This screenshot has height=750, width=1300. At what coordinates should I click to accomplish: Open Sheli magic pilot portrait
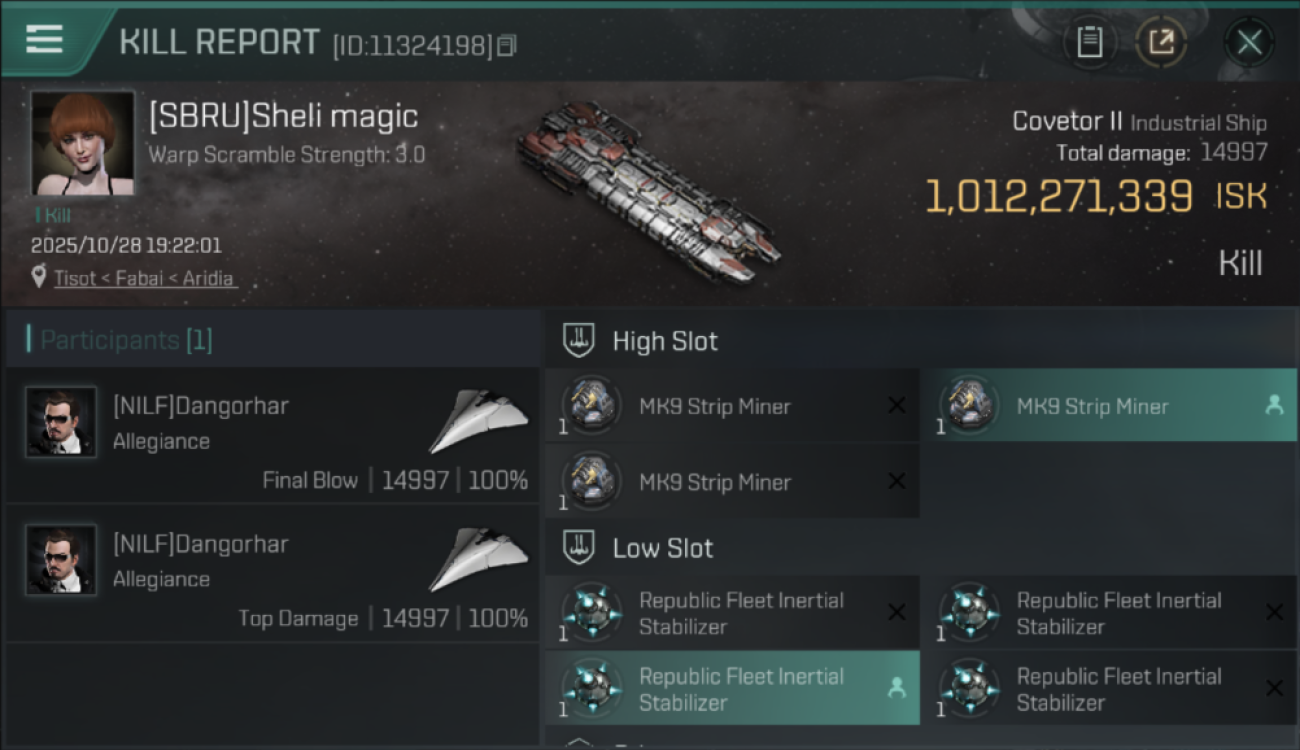(82, 143)
